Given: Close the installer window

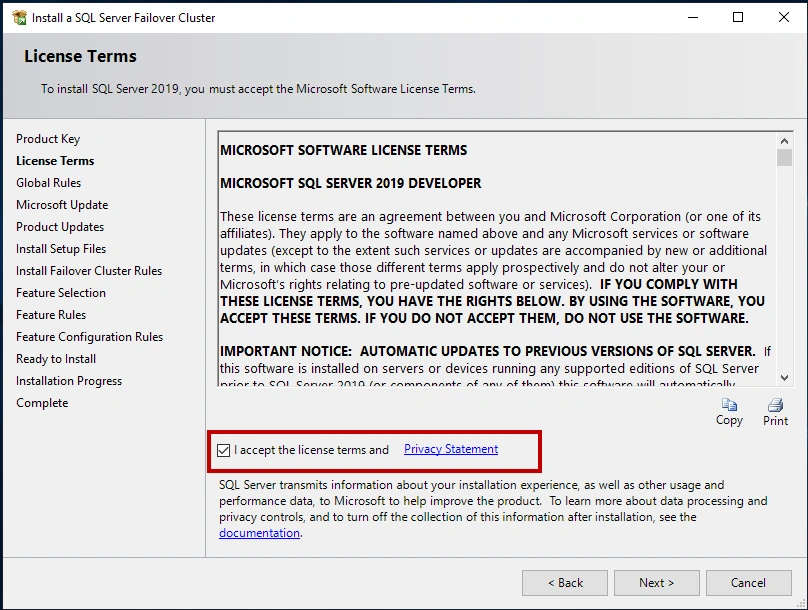Looking at the screenshot, I should (x=784, y=18).
